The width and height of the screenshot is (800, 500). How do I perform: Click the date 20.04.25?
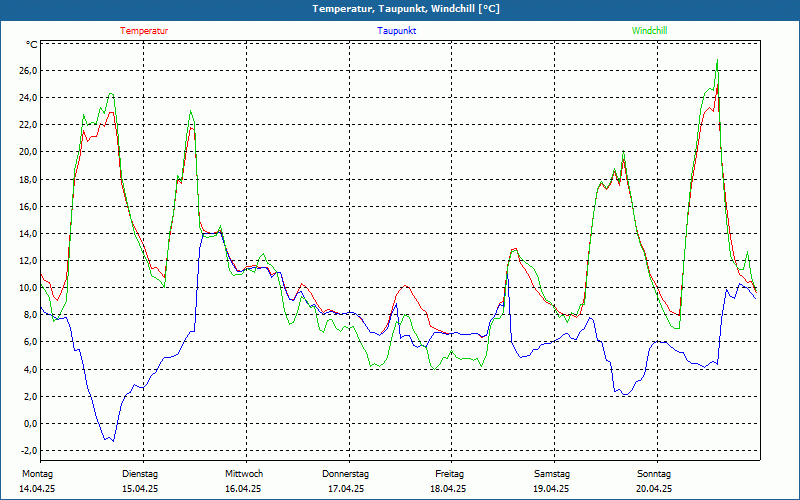(x=654, y=489)
